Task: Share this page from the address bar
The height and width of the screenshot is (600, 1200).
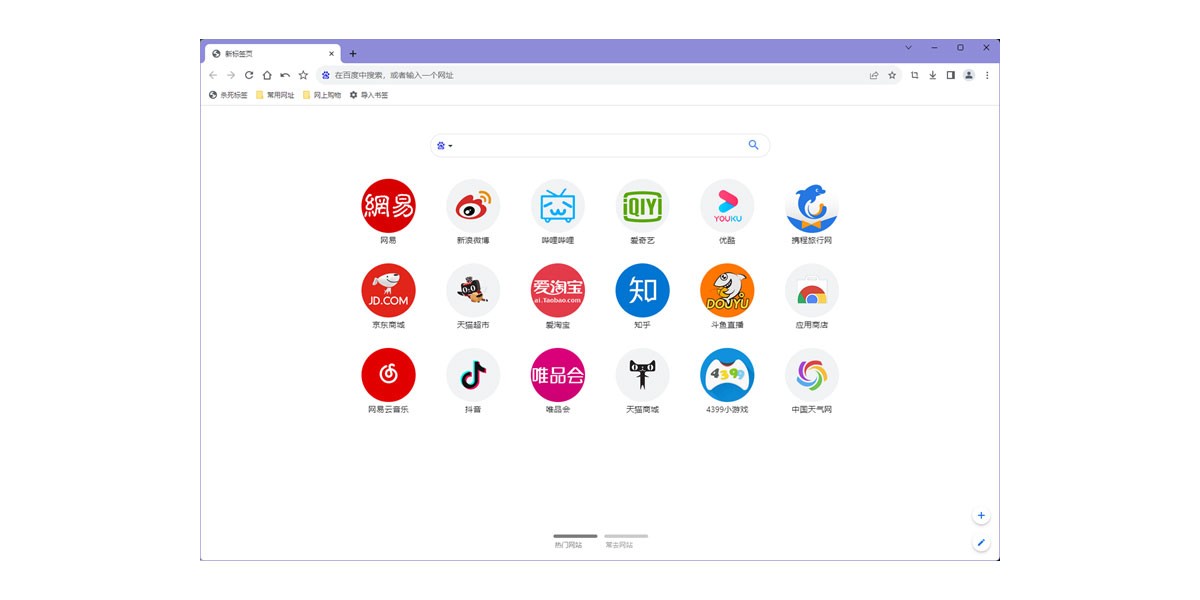Action: (x=874, y=75)
